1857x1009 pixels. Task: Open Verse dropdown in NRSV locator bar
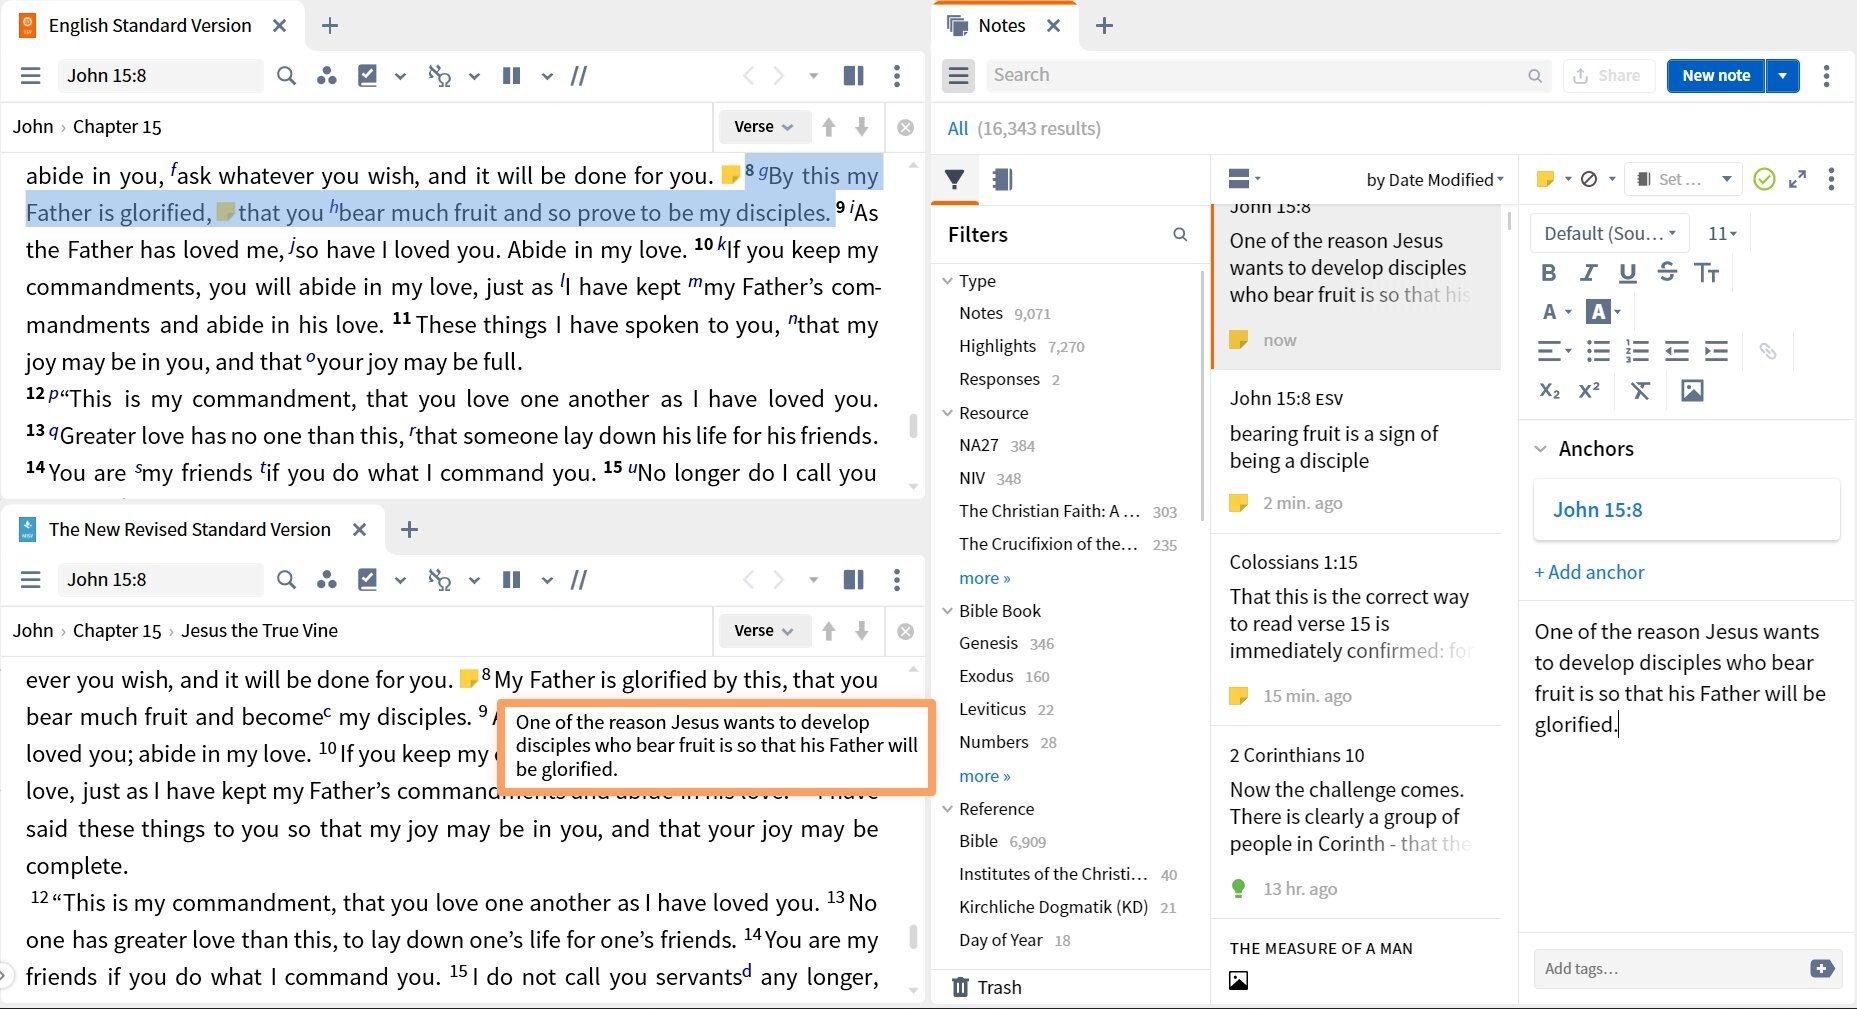(763, 631)
